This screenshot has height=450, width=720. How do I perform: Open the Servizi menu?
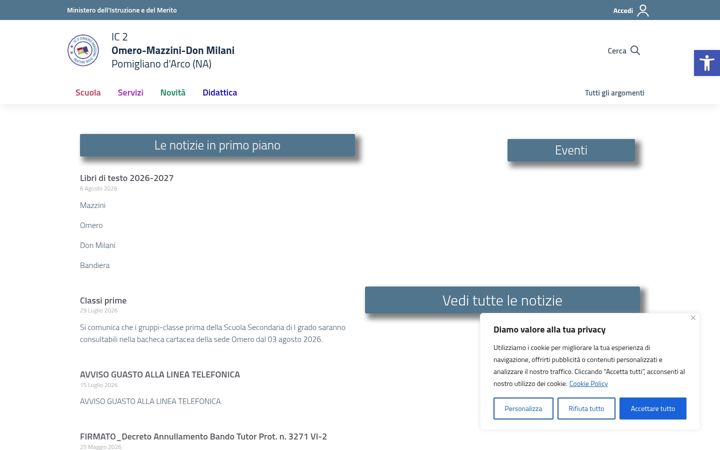point(130,93)
